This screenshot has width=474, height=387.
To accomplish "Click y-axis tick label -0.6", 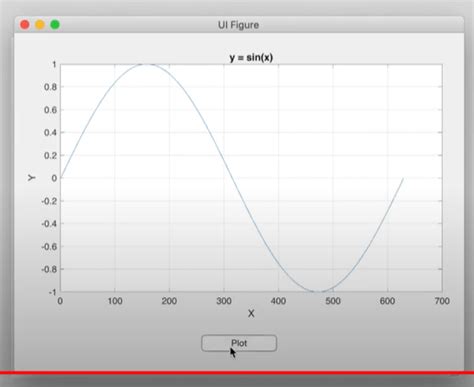I will tap(49, 247).
